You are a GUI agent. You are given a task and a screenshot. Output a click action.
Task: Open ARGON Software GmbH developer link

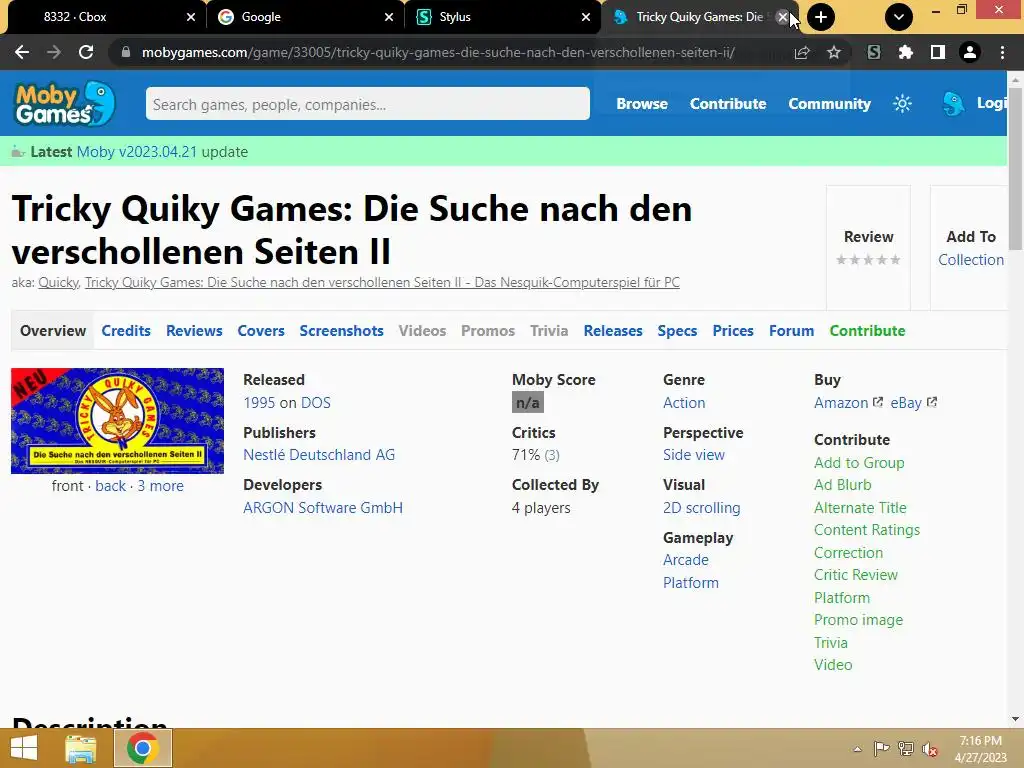click(323, 507)
